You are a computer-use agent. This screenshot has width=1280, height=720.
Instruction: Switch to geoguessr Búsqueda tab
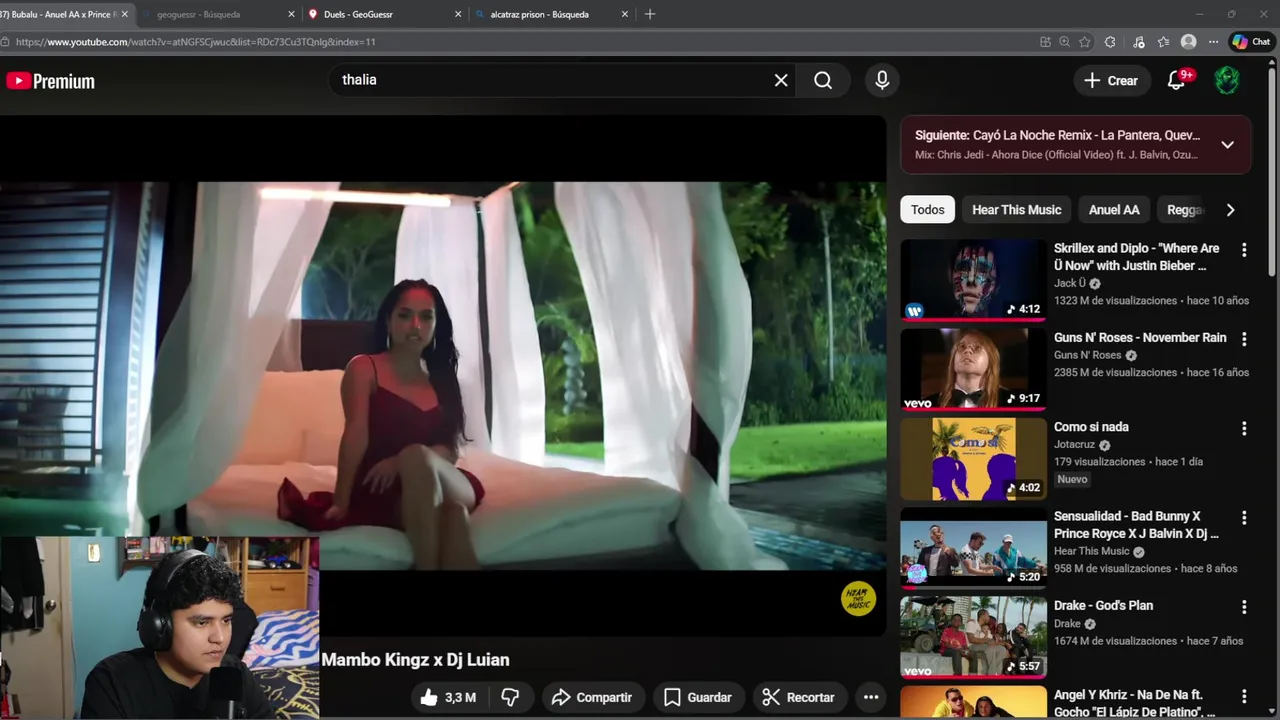pos(198,14)
